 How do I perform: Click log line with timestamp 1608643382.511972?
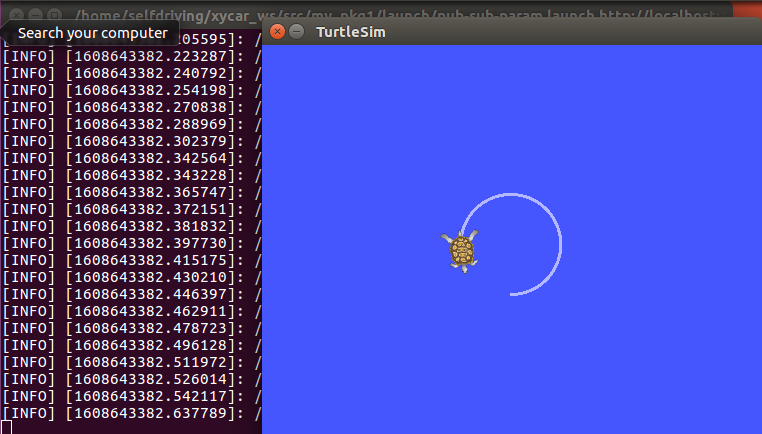coord(132,363)
